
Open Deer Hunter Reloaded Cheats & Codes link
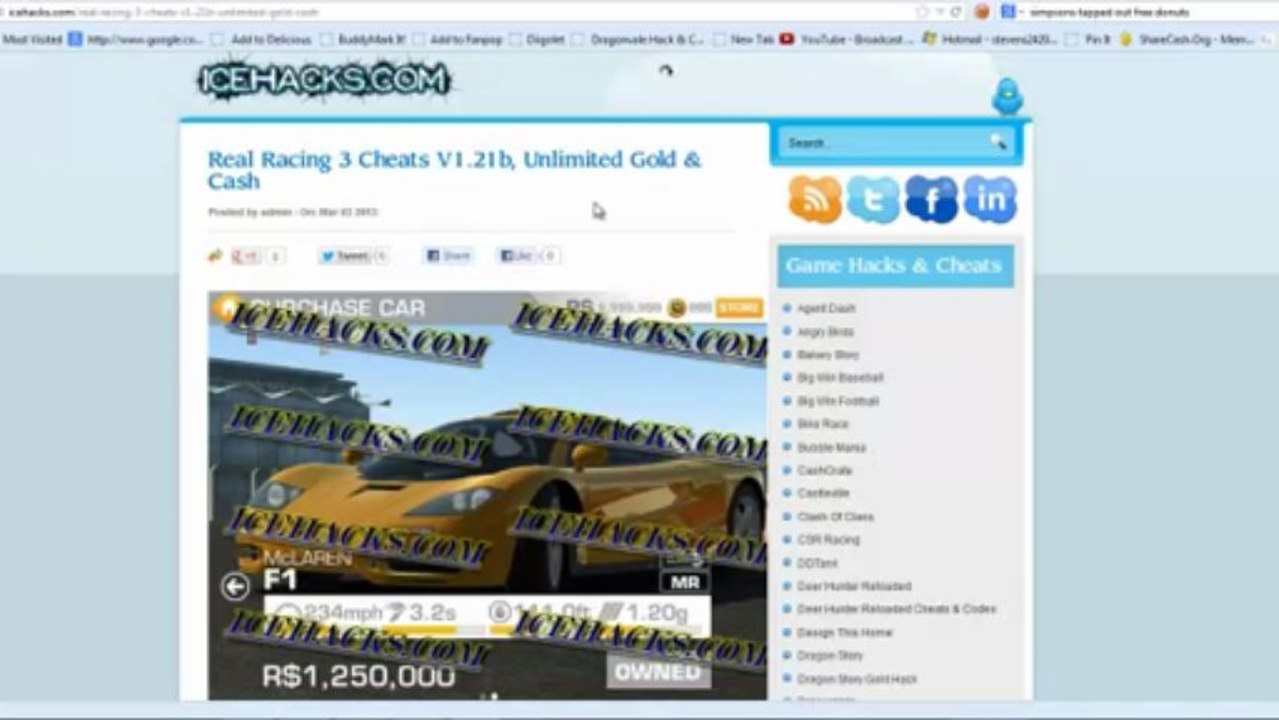[896, 609]
